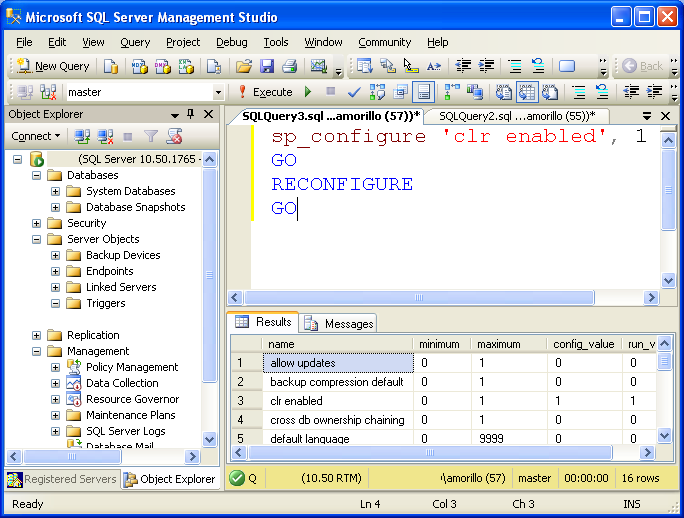Select the 'clr enabled' result cell
This screenshot has width=684, height=518.
[x=338, y=401]
